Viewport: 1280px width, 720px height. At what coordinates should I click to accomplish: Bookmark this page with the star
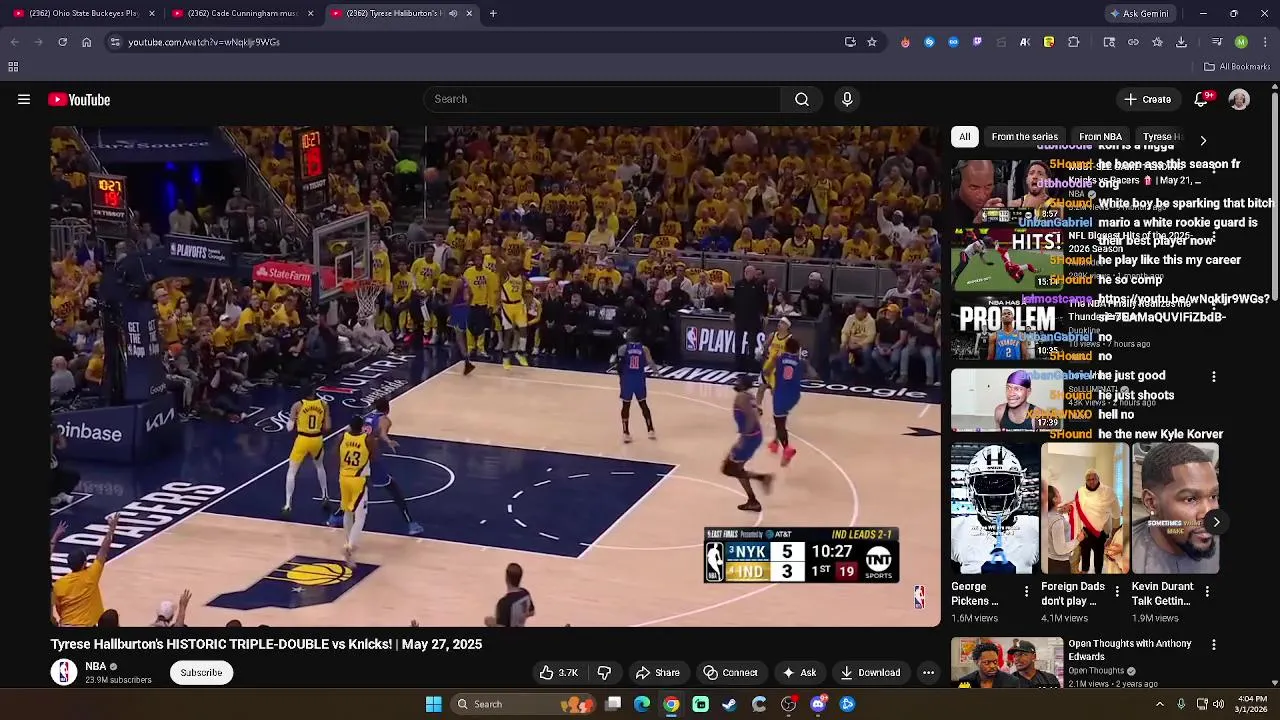pos(872,42)
